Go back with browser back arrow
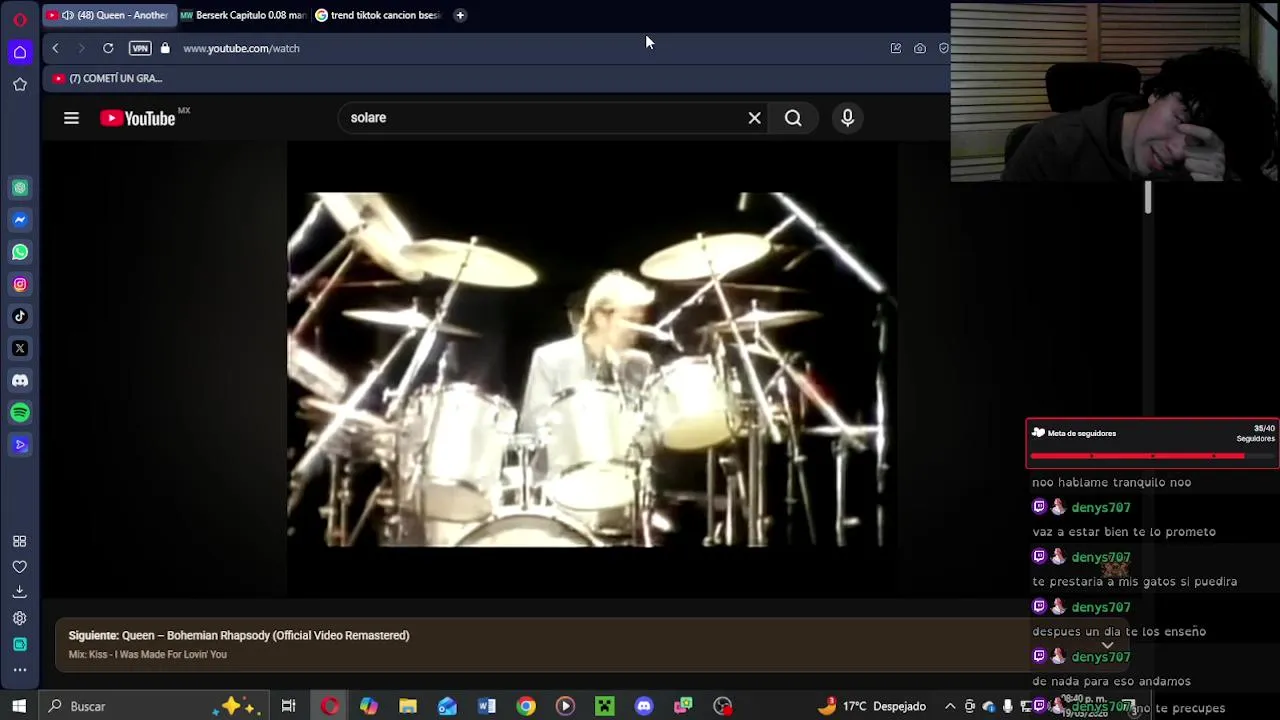The height and width of the screenshot is (720, 1280). click(x=55, y=48)
